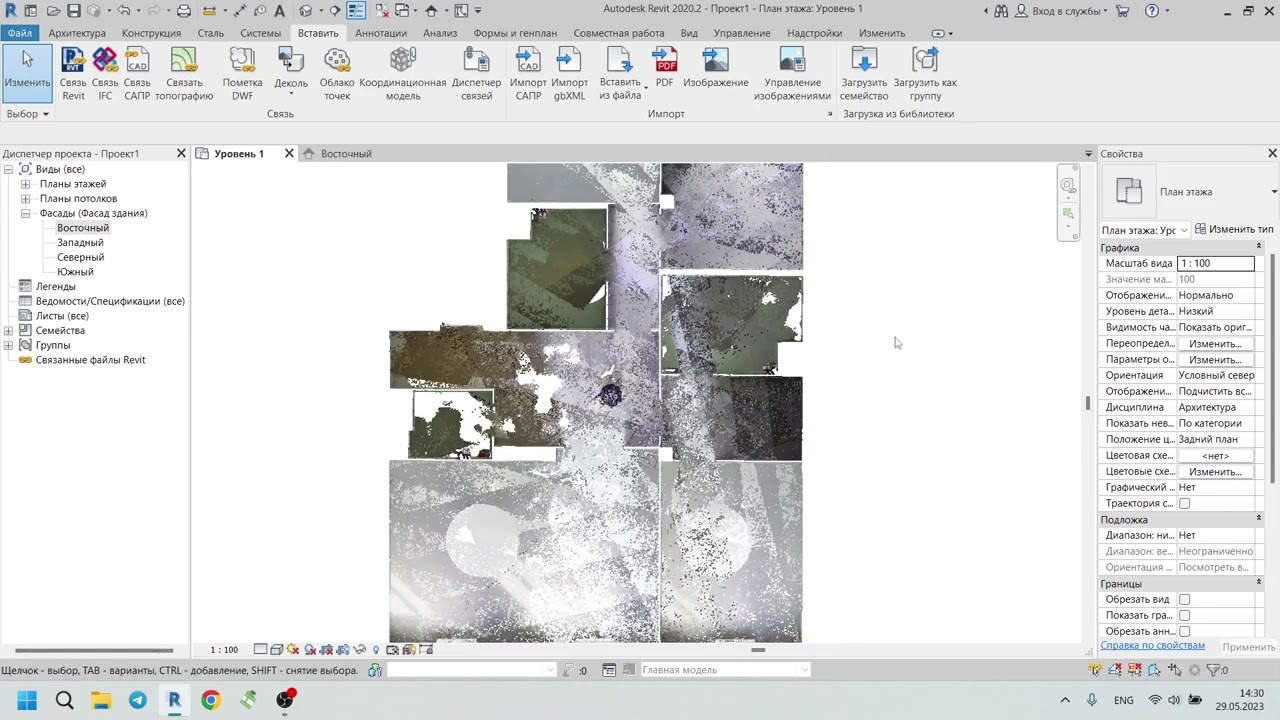1280x720 pixels.
Task: Click Загрузить как группу icon
Action: click(925, 74)
